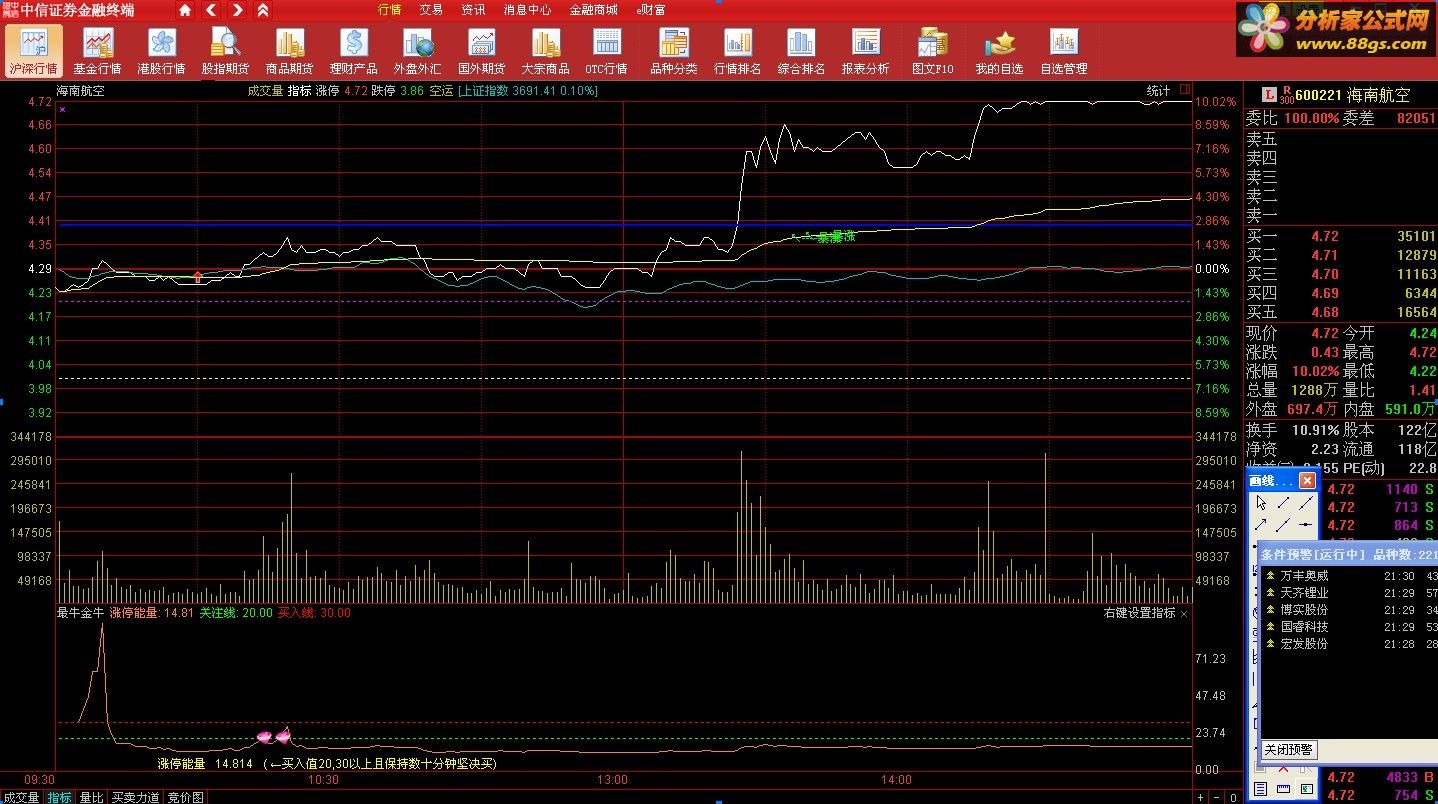
Task: Open 自选管理 watchlist management
Action: coord(1063,52)
